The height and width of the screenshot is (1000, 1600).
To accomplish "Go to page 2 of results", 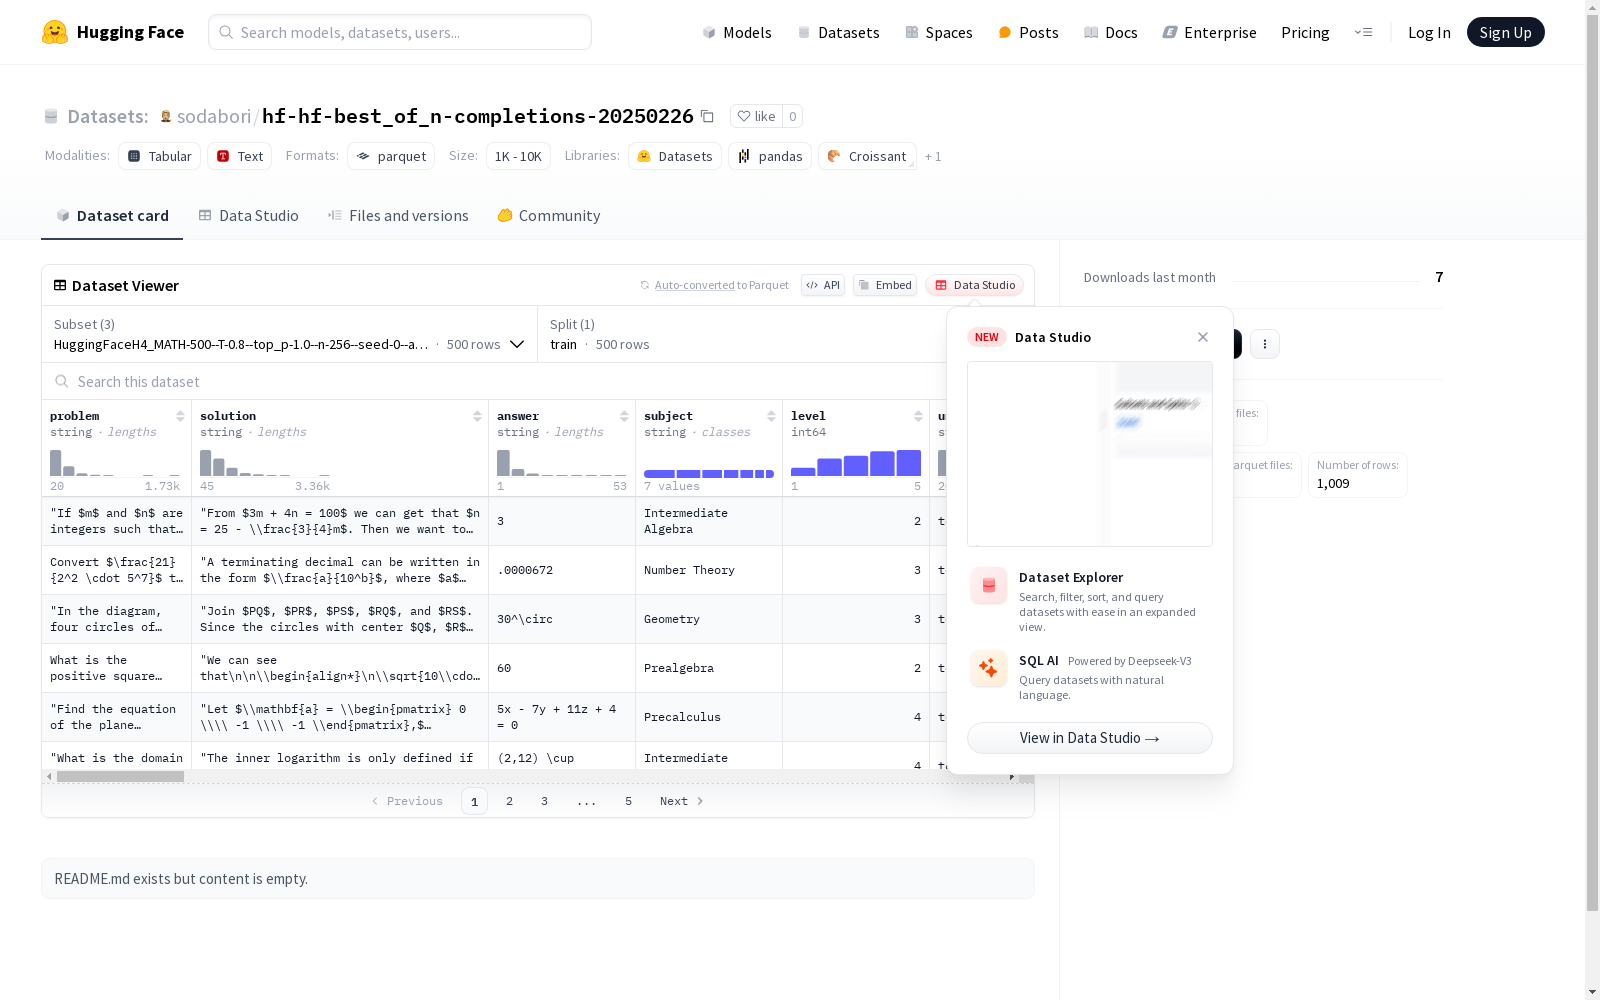I will click(510, 801).
